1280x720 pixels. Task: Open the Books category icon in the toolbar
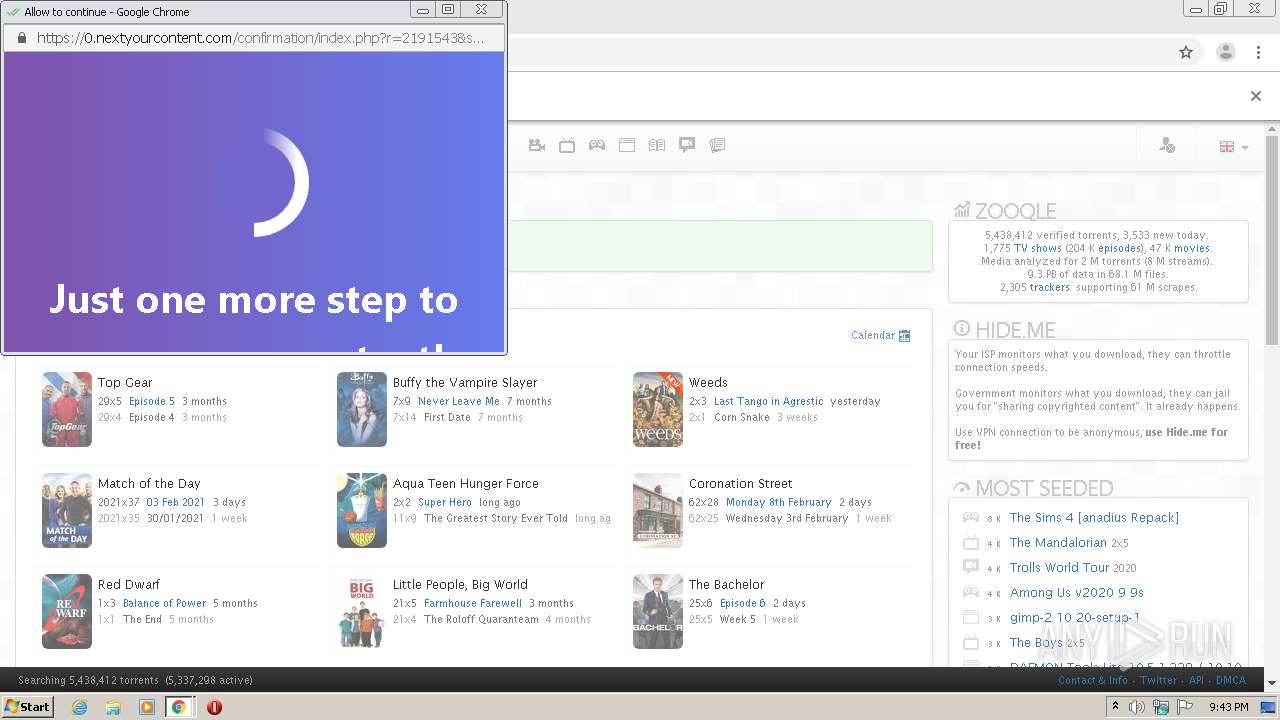657,145
